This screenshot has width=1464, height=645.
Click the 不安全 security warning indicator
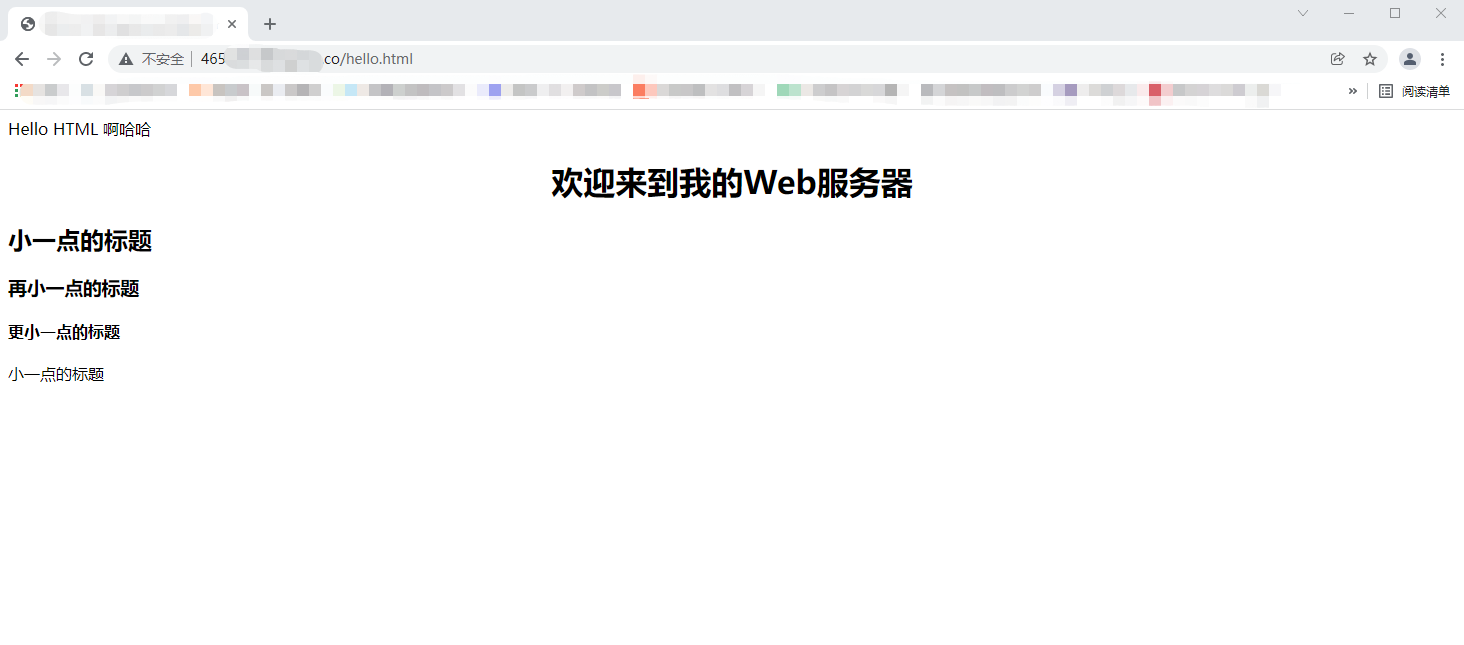point(152,59)
